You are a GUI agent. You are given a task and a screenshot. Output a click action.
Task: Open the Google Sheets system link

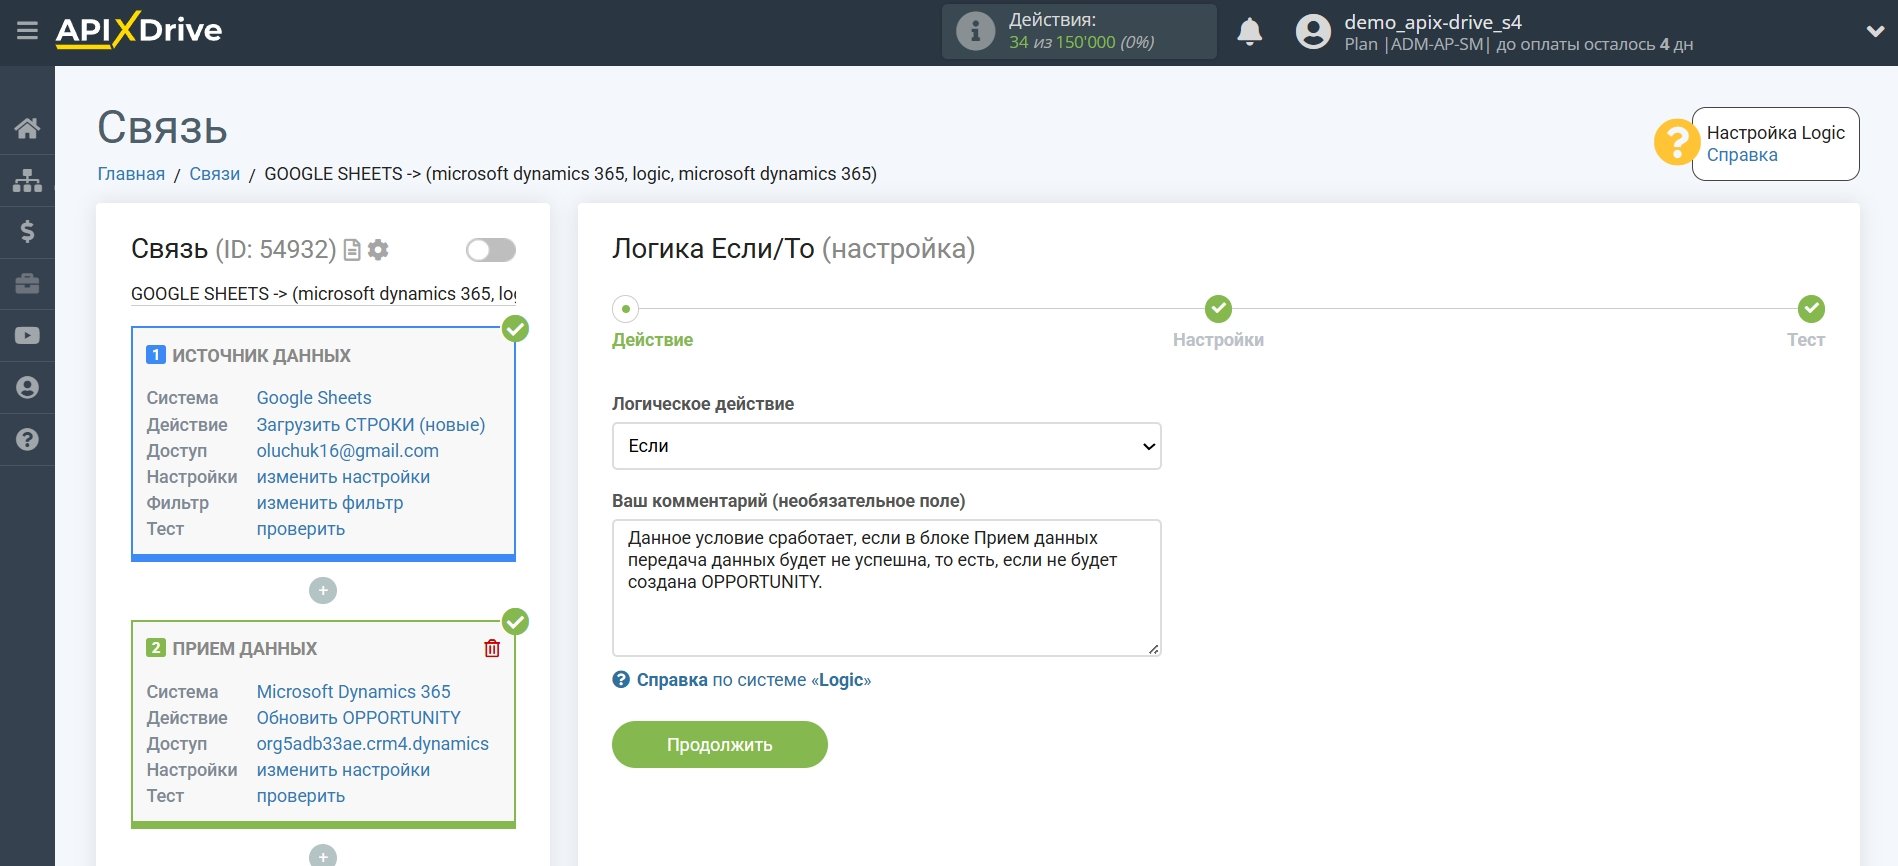click(x=314, y=398)
